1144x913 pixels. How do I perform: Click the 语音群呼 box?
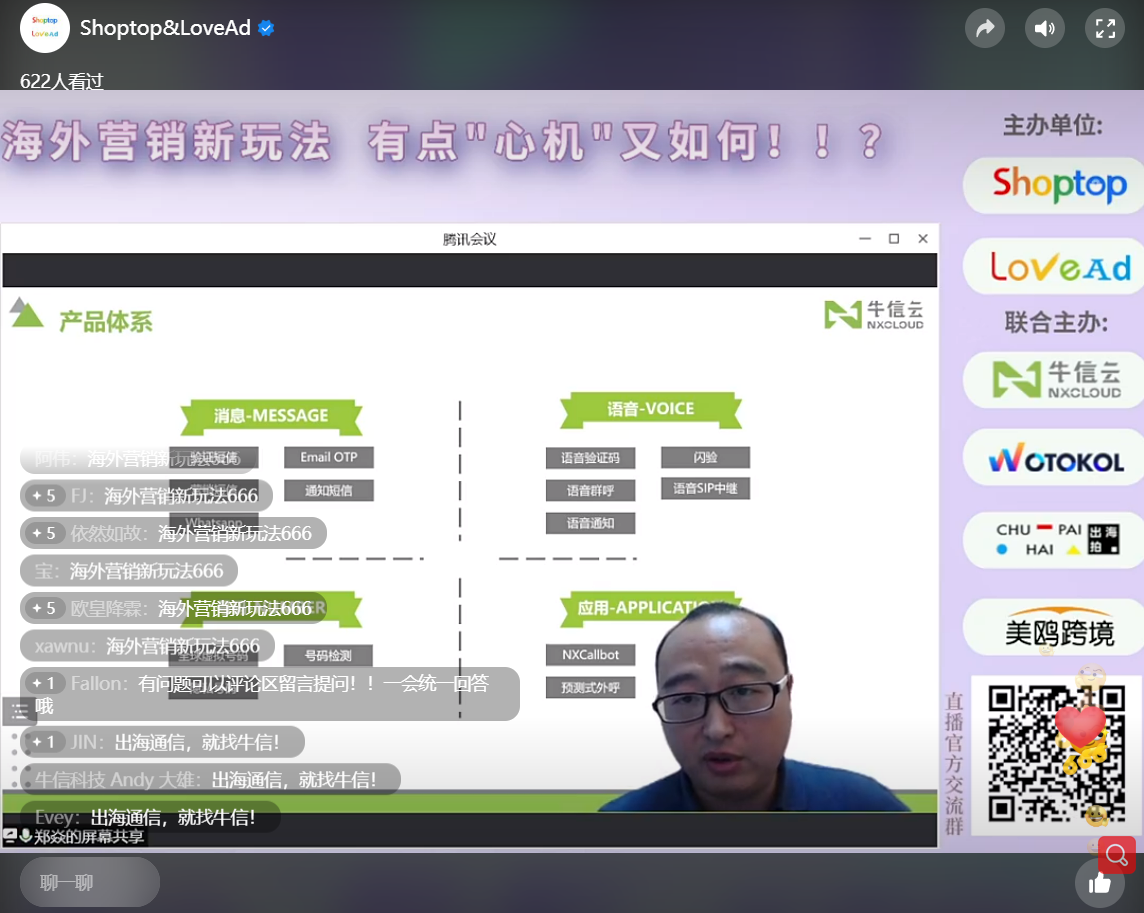[x=590, y=490]
